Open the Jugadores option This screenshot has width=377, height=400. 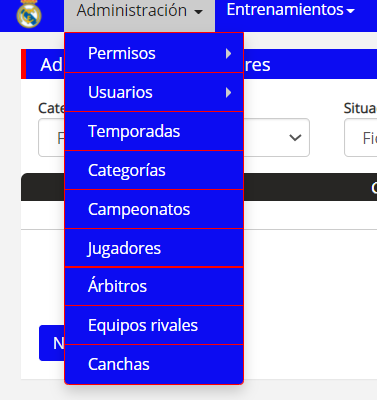click(x=154, y=248)
